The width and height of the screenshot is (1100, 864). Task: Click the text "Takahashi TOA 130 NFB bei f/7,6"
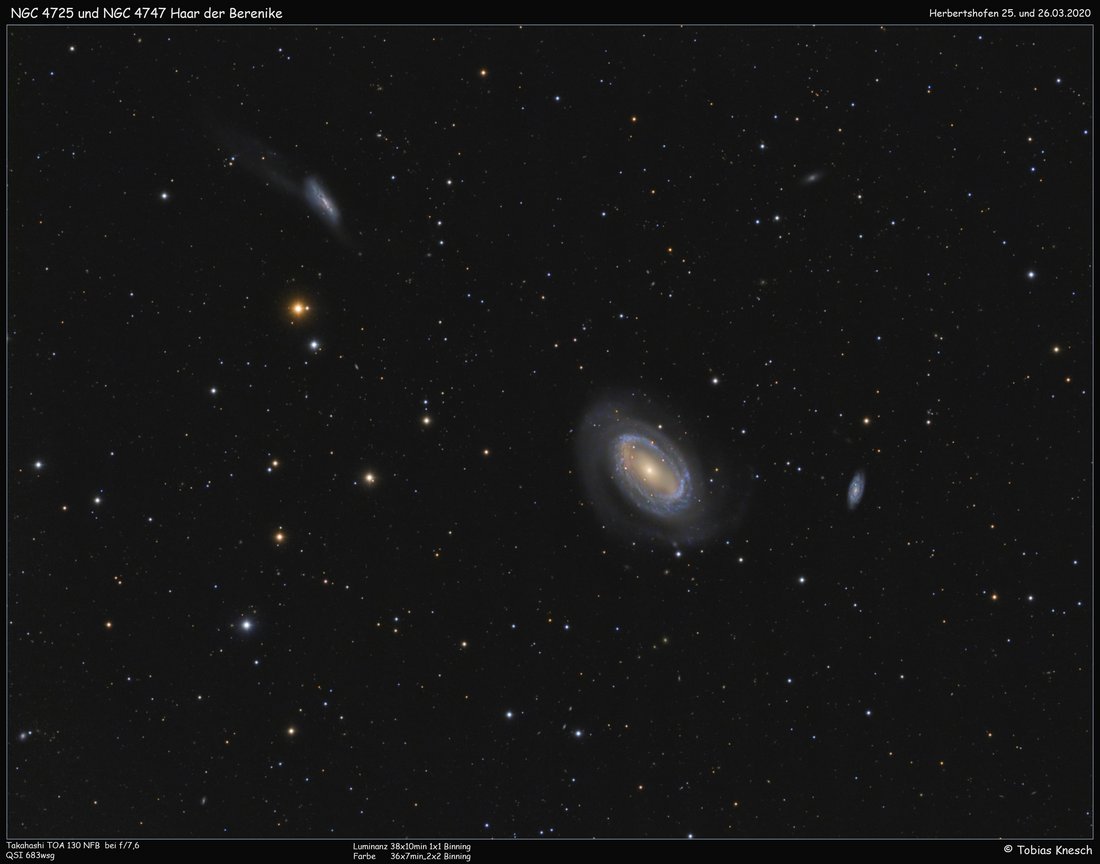(x=73, y=846)
